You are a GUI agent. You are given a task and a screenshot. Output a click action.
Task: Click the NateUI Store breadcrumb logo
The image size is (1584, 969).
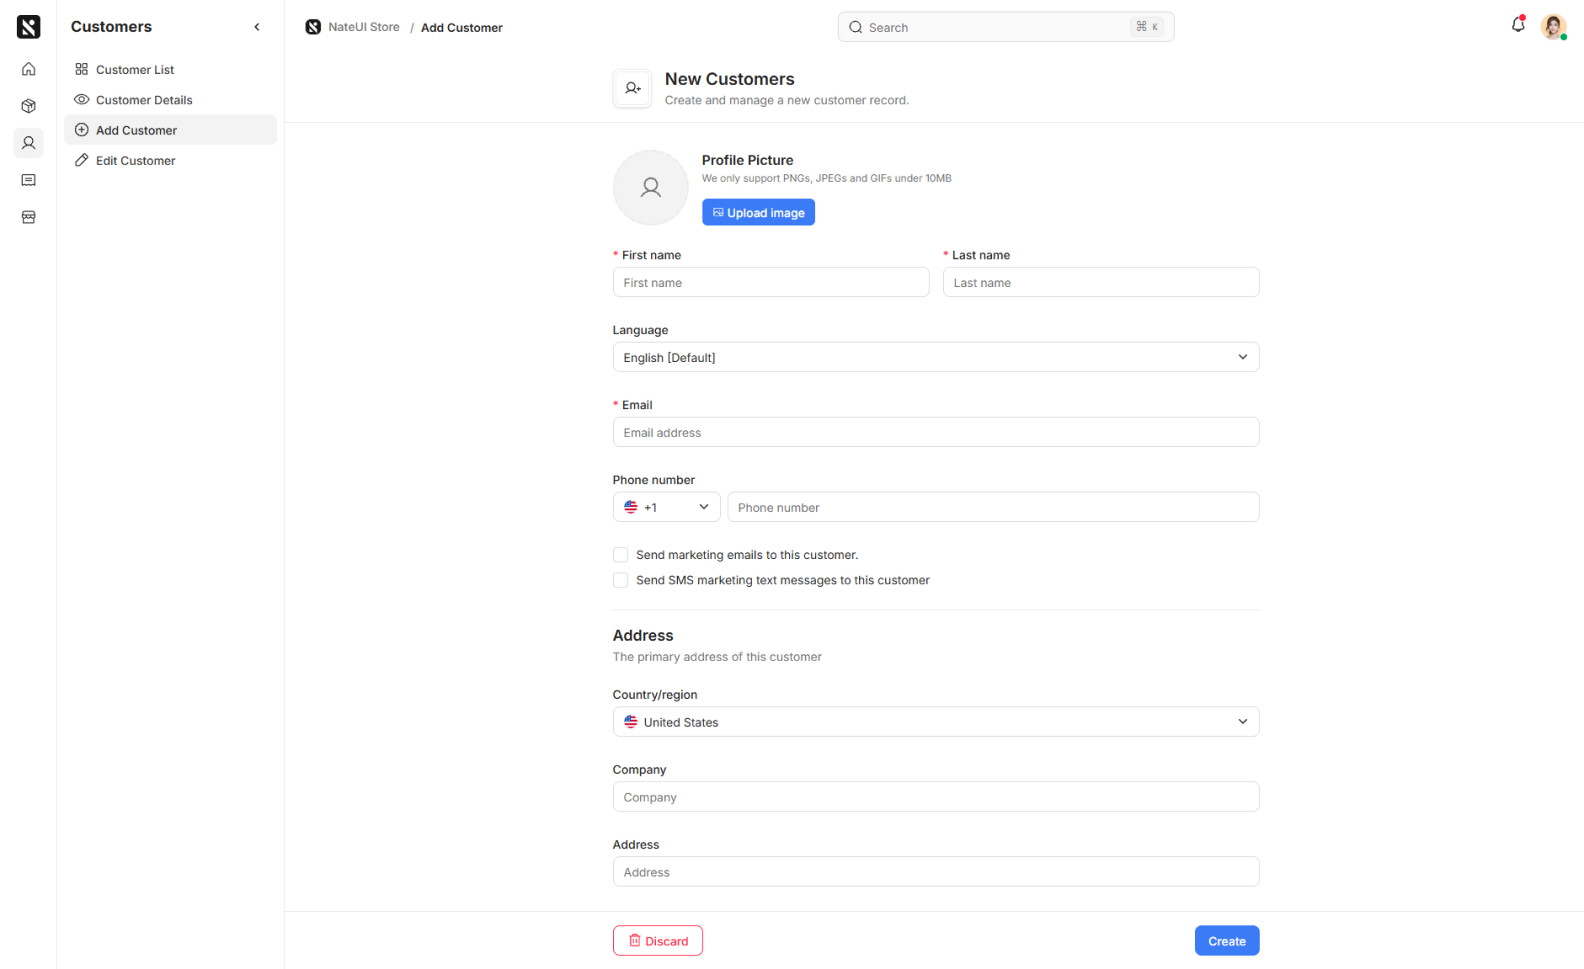click(x=313, y=27)
